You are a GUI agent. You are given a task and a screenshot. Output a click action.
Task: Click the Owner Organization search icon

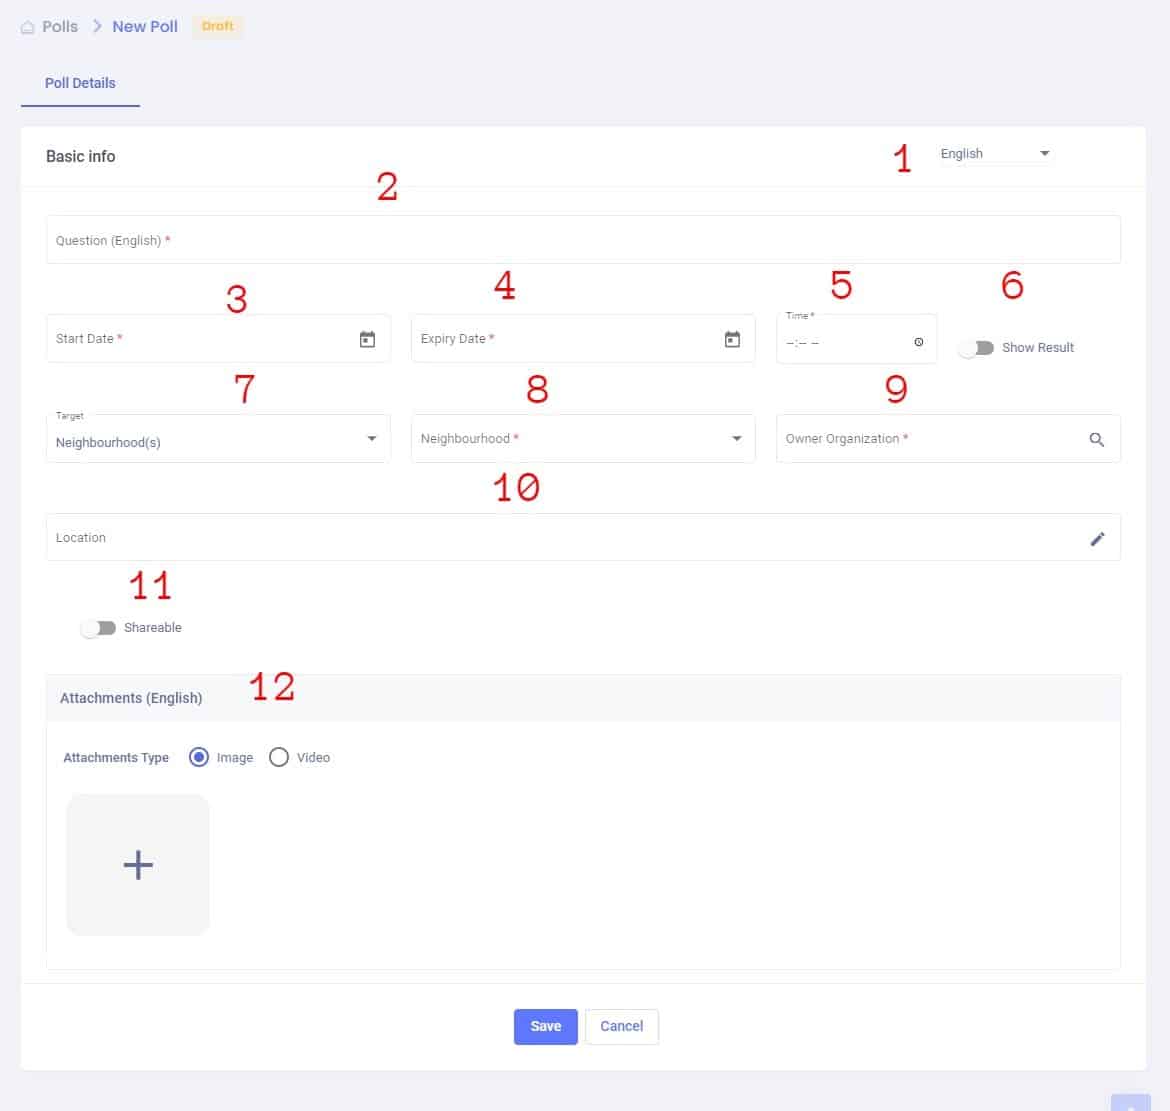pos(1096,440)
